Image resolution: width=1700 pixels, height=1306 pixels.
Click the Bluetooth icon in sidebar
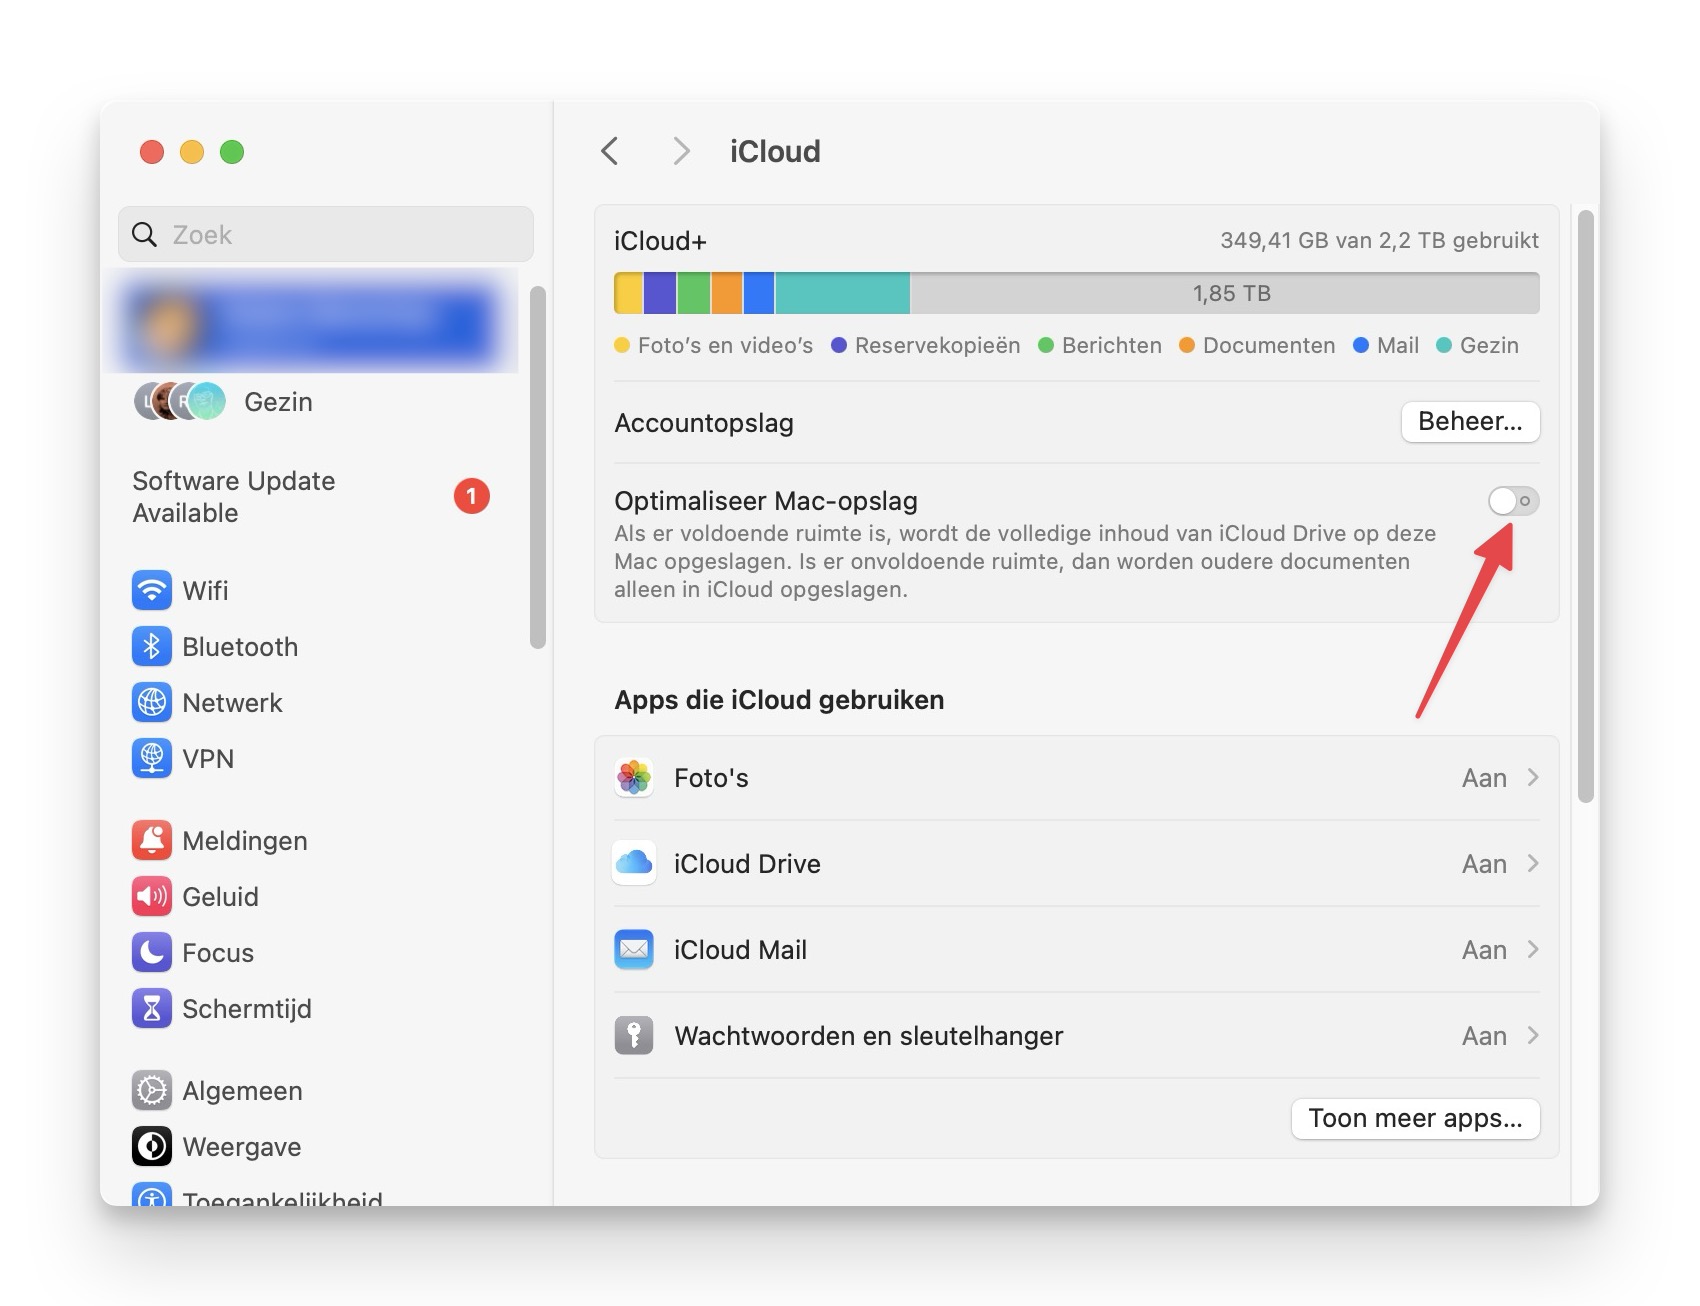click(152, 646)
